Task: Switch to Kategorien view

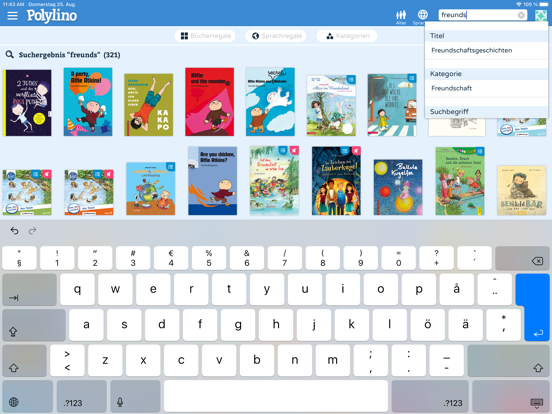Action: pos(347,36)
